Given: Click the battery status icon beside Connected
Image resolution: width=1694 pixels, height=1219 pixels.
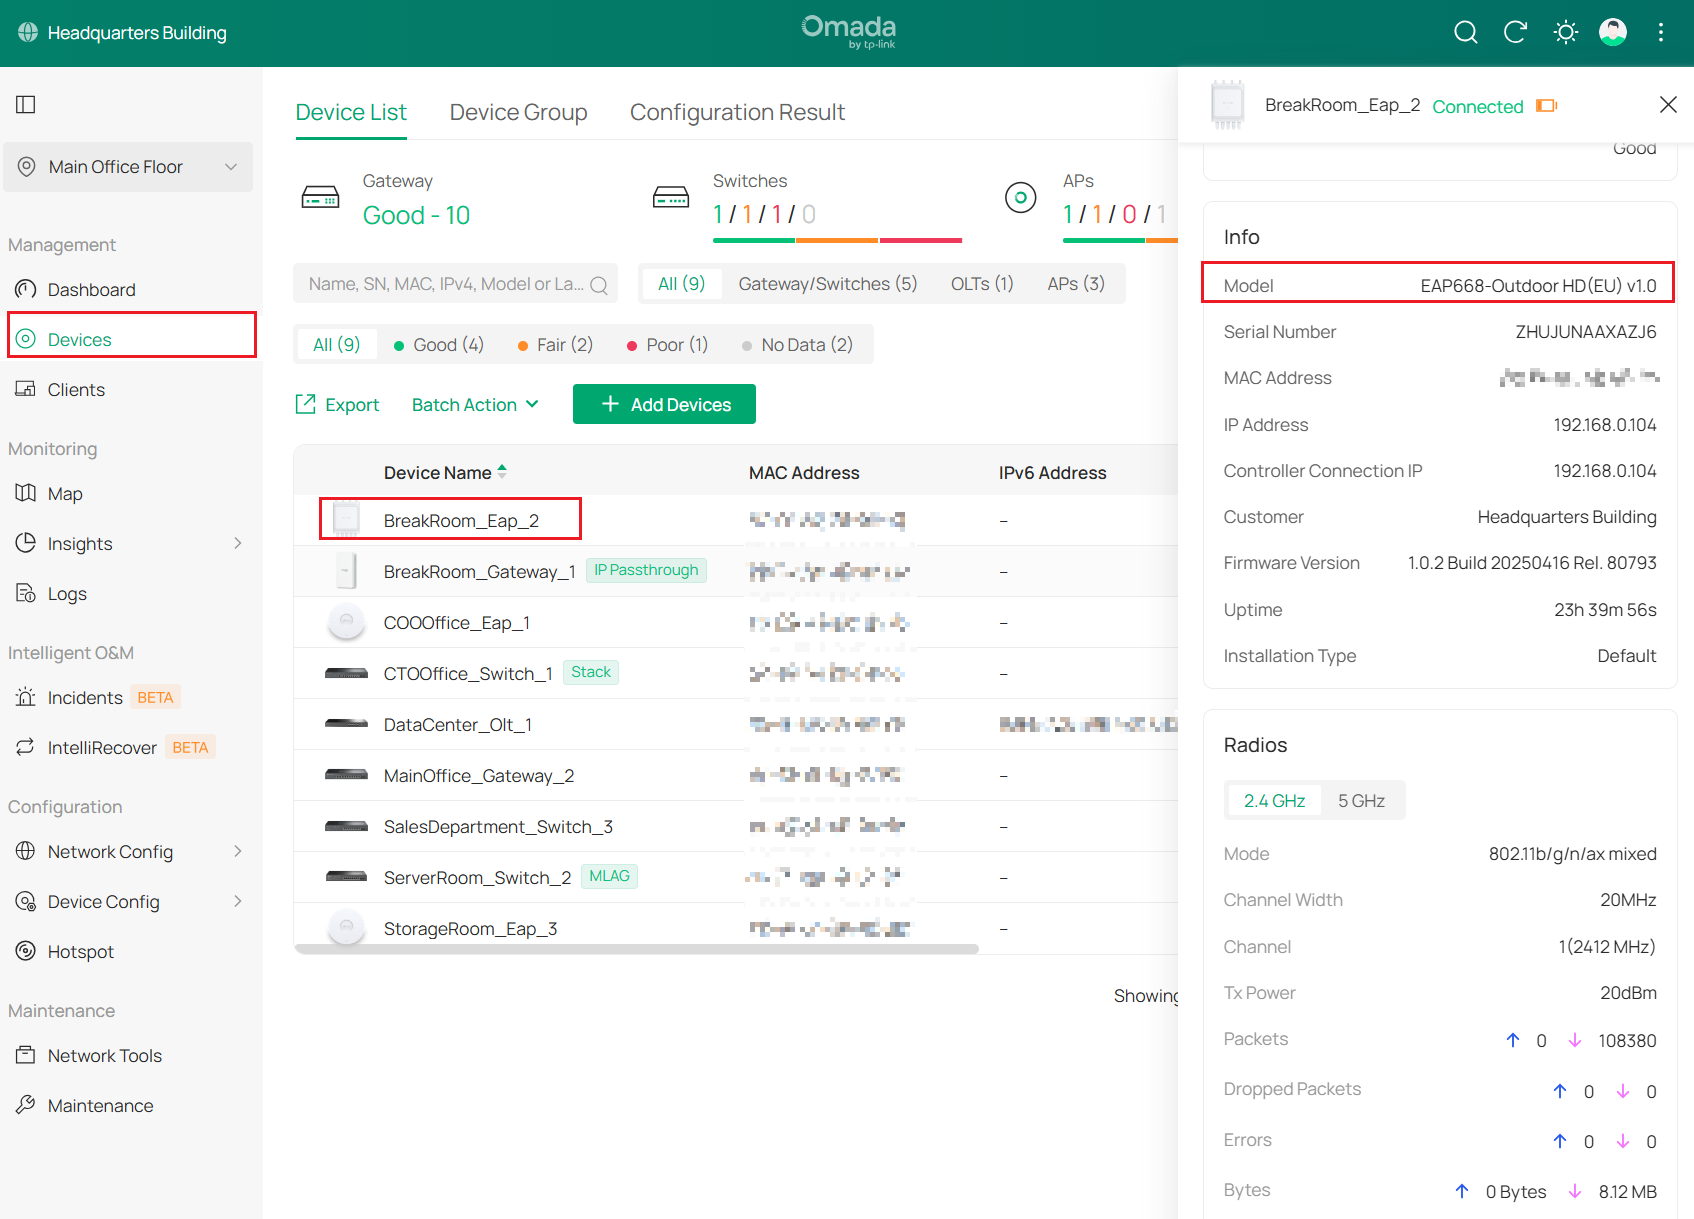Looking at the screenshot, I should [x=1547, y=106].
